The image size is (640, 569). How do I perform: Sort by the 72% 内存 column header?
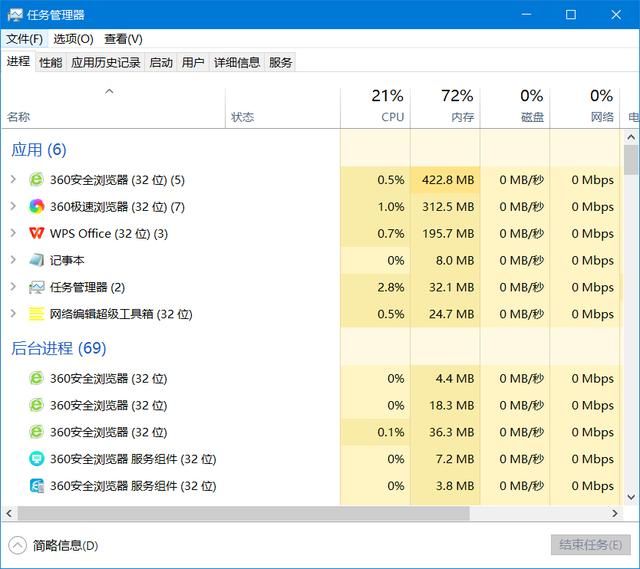click(x=445, y=108)
